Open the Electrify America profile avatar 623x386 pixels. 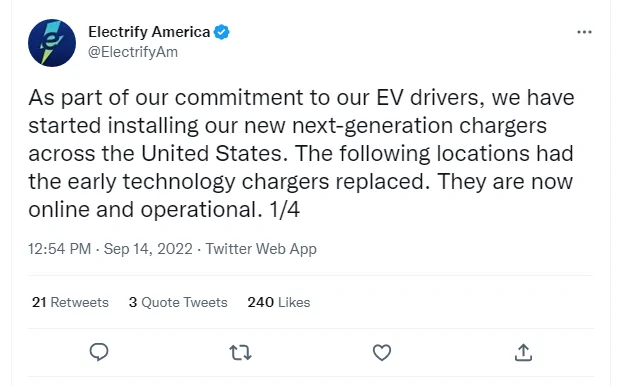tap(52, 43)
